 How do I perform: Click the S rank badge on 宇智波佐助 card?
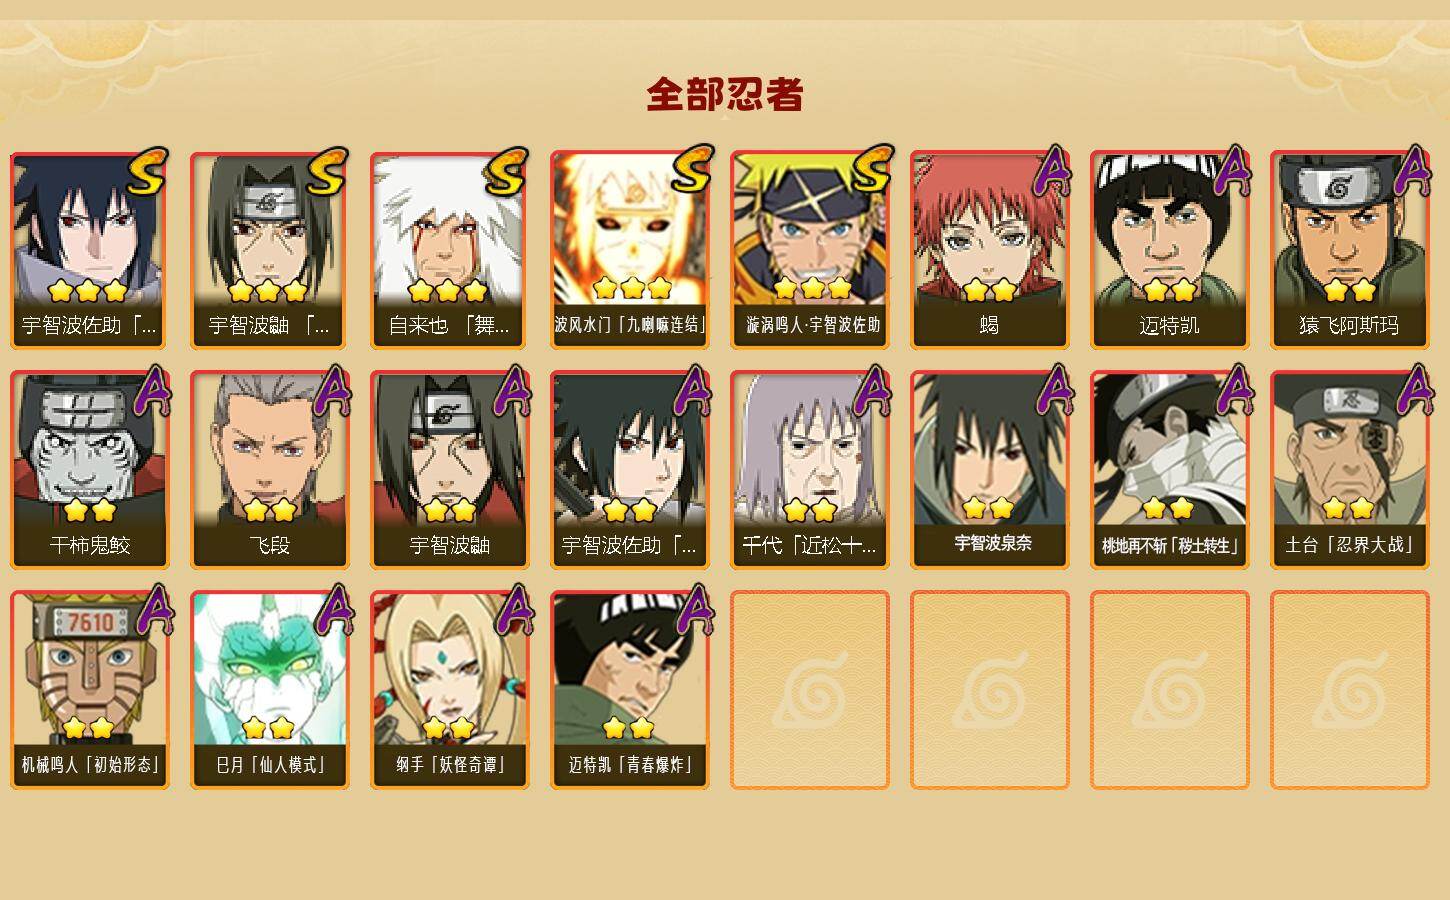coord(147,171)
